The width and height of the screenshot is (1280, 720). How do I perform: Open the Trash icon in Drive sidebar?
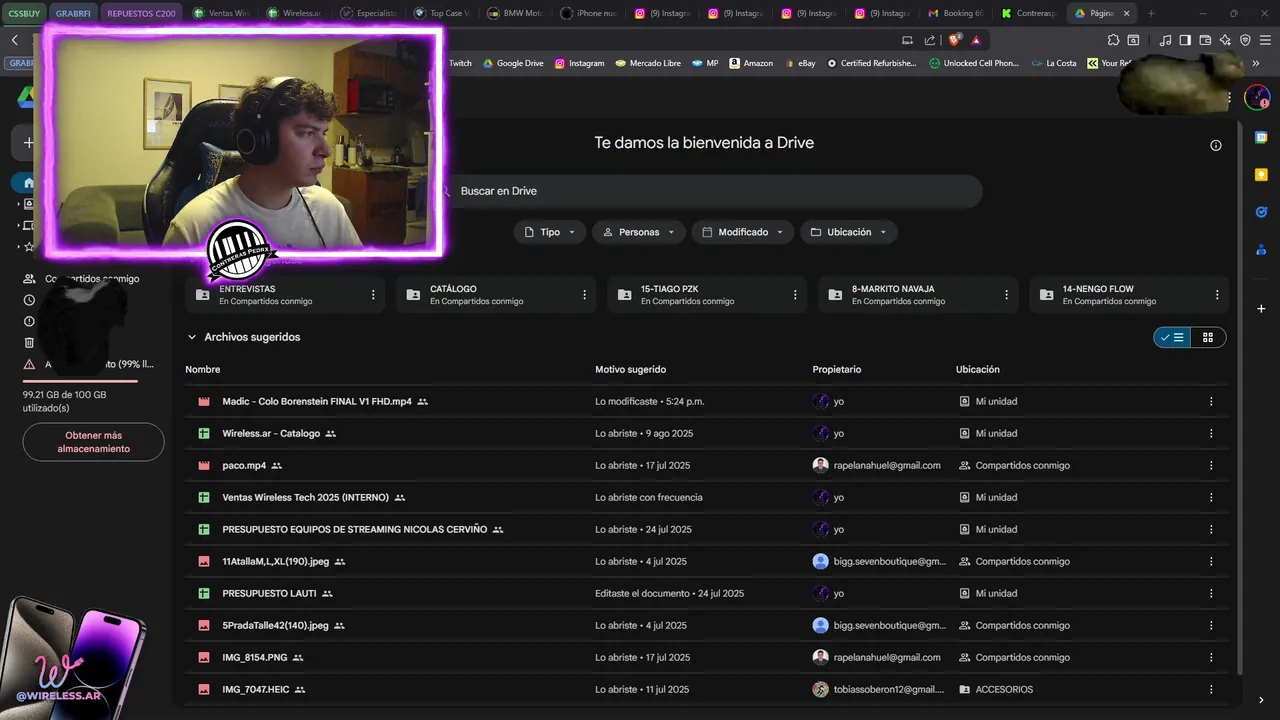coord(29,343)
